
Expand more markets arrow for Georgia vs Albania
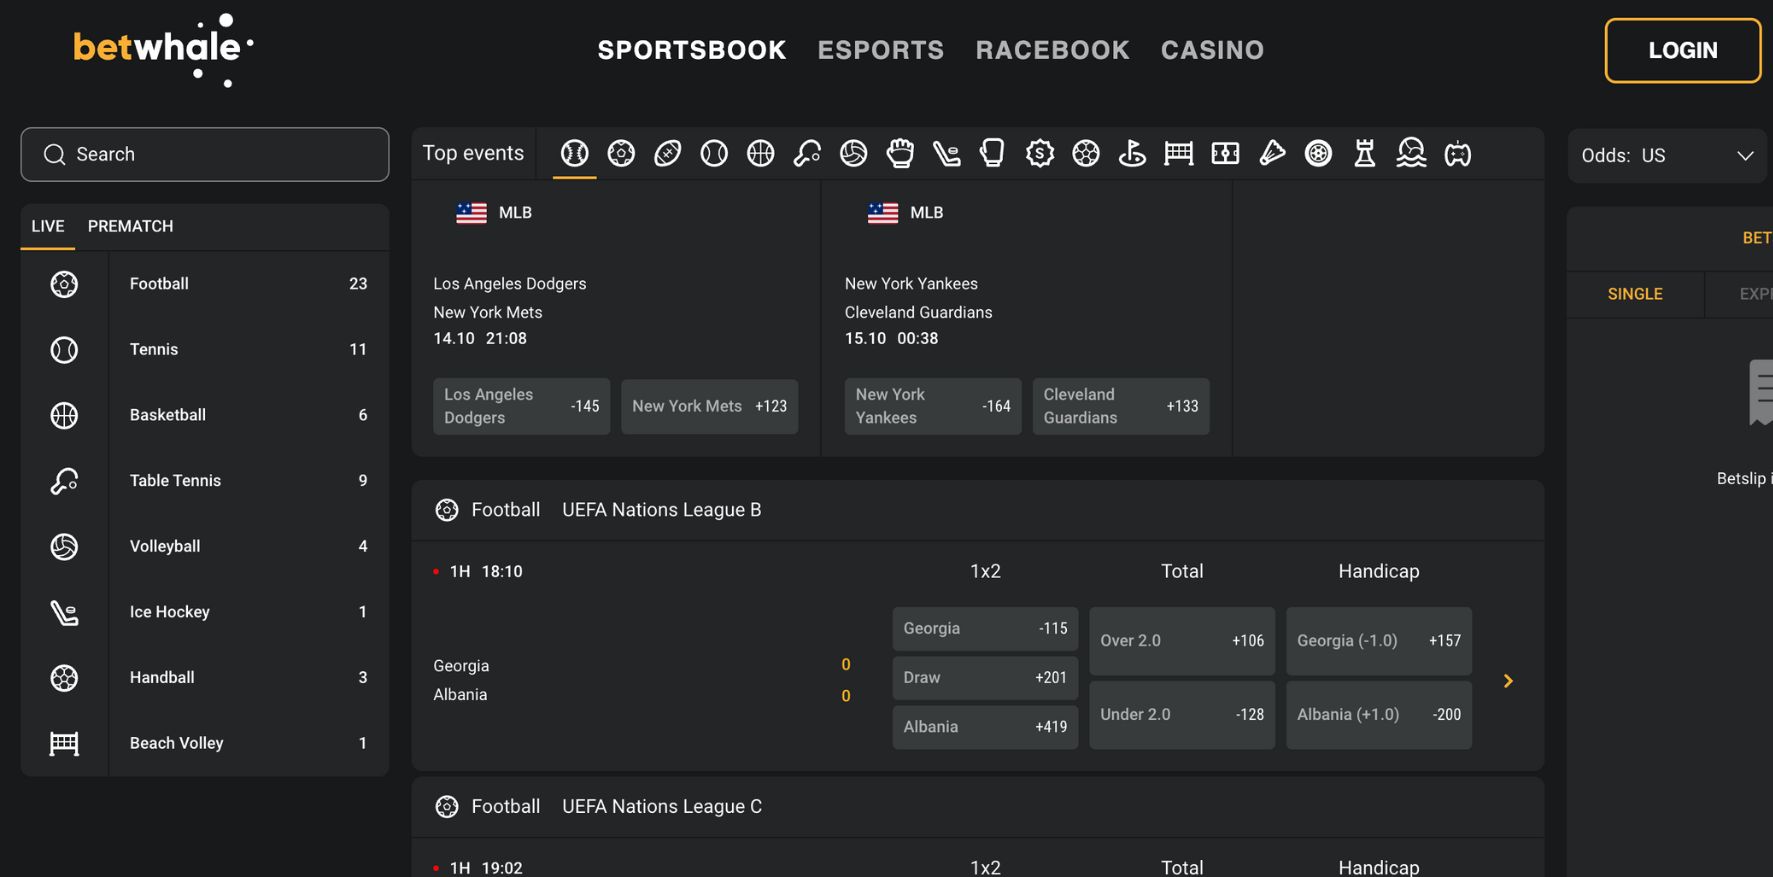point(1508,681)
